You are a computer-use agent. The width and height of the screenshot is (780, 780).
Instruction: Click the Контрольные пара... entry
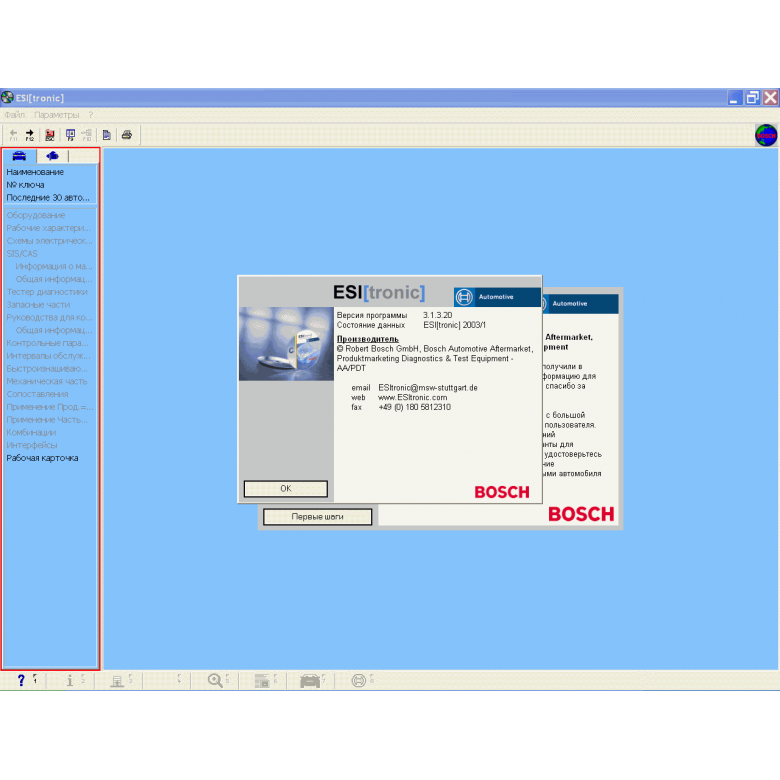click(x=47, y=343)
